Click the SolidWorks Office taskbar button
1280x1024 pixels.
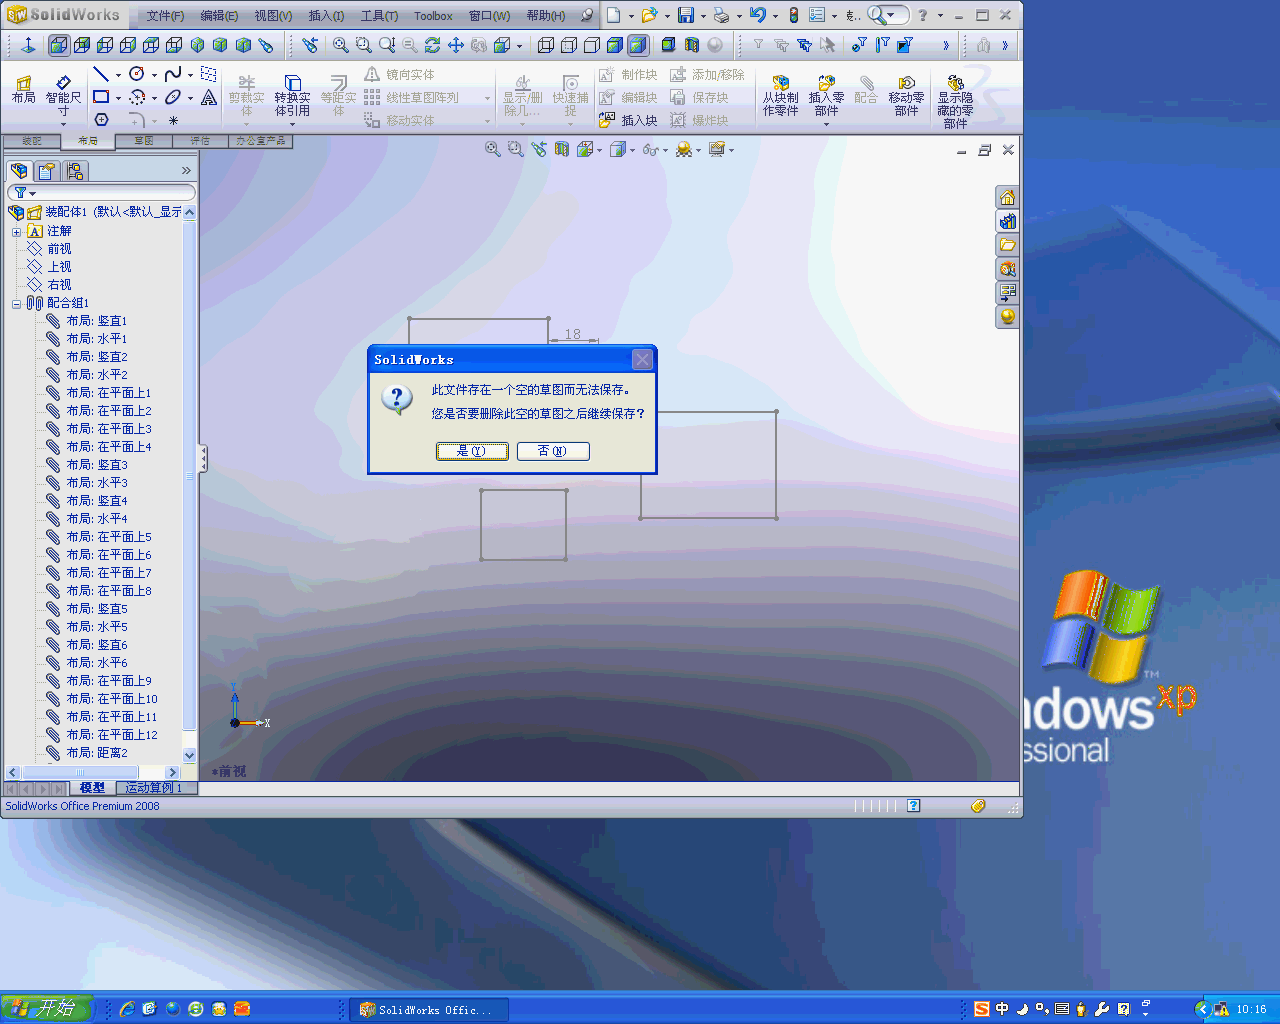pos(430,1010)
